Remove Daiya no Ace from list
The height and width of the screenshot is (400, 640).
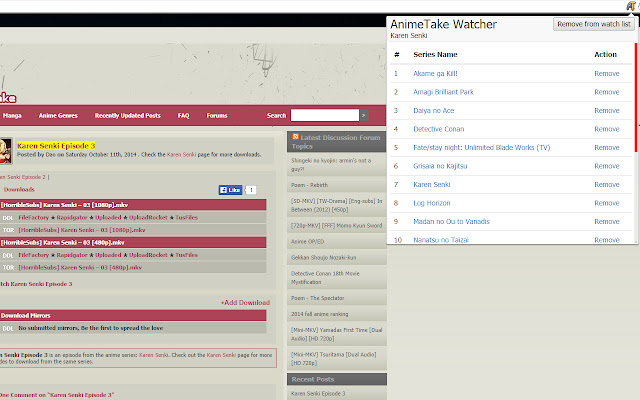[x=607, y=111]
